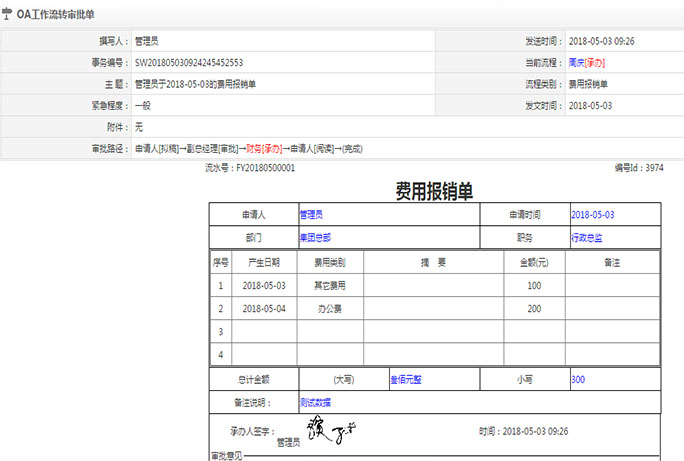This screenshot has height=461, width=684.
Task: Click the highlighted '财务[承办]' approval step
Action: tap(264, 149)
